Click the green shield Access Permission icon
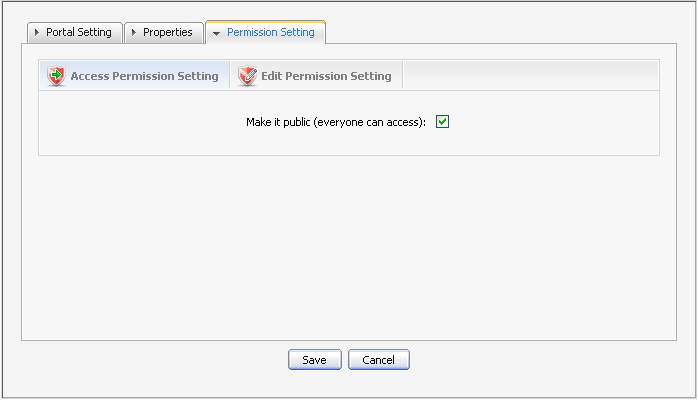This screenshot has height=400, width=698. click(56, 76)
